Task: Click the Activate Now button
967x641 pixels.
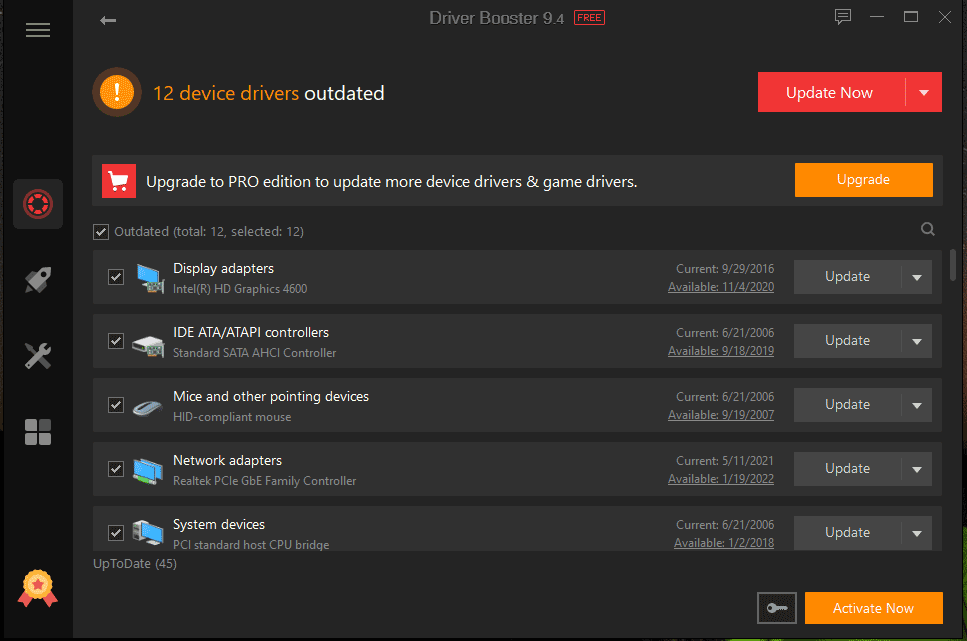Action: (873, 608)
